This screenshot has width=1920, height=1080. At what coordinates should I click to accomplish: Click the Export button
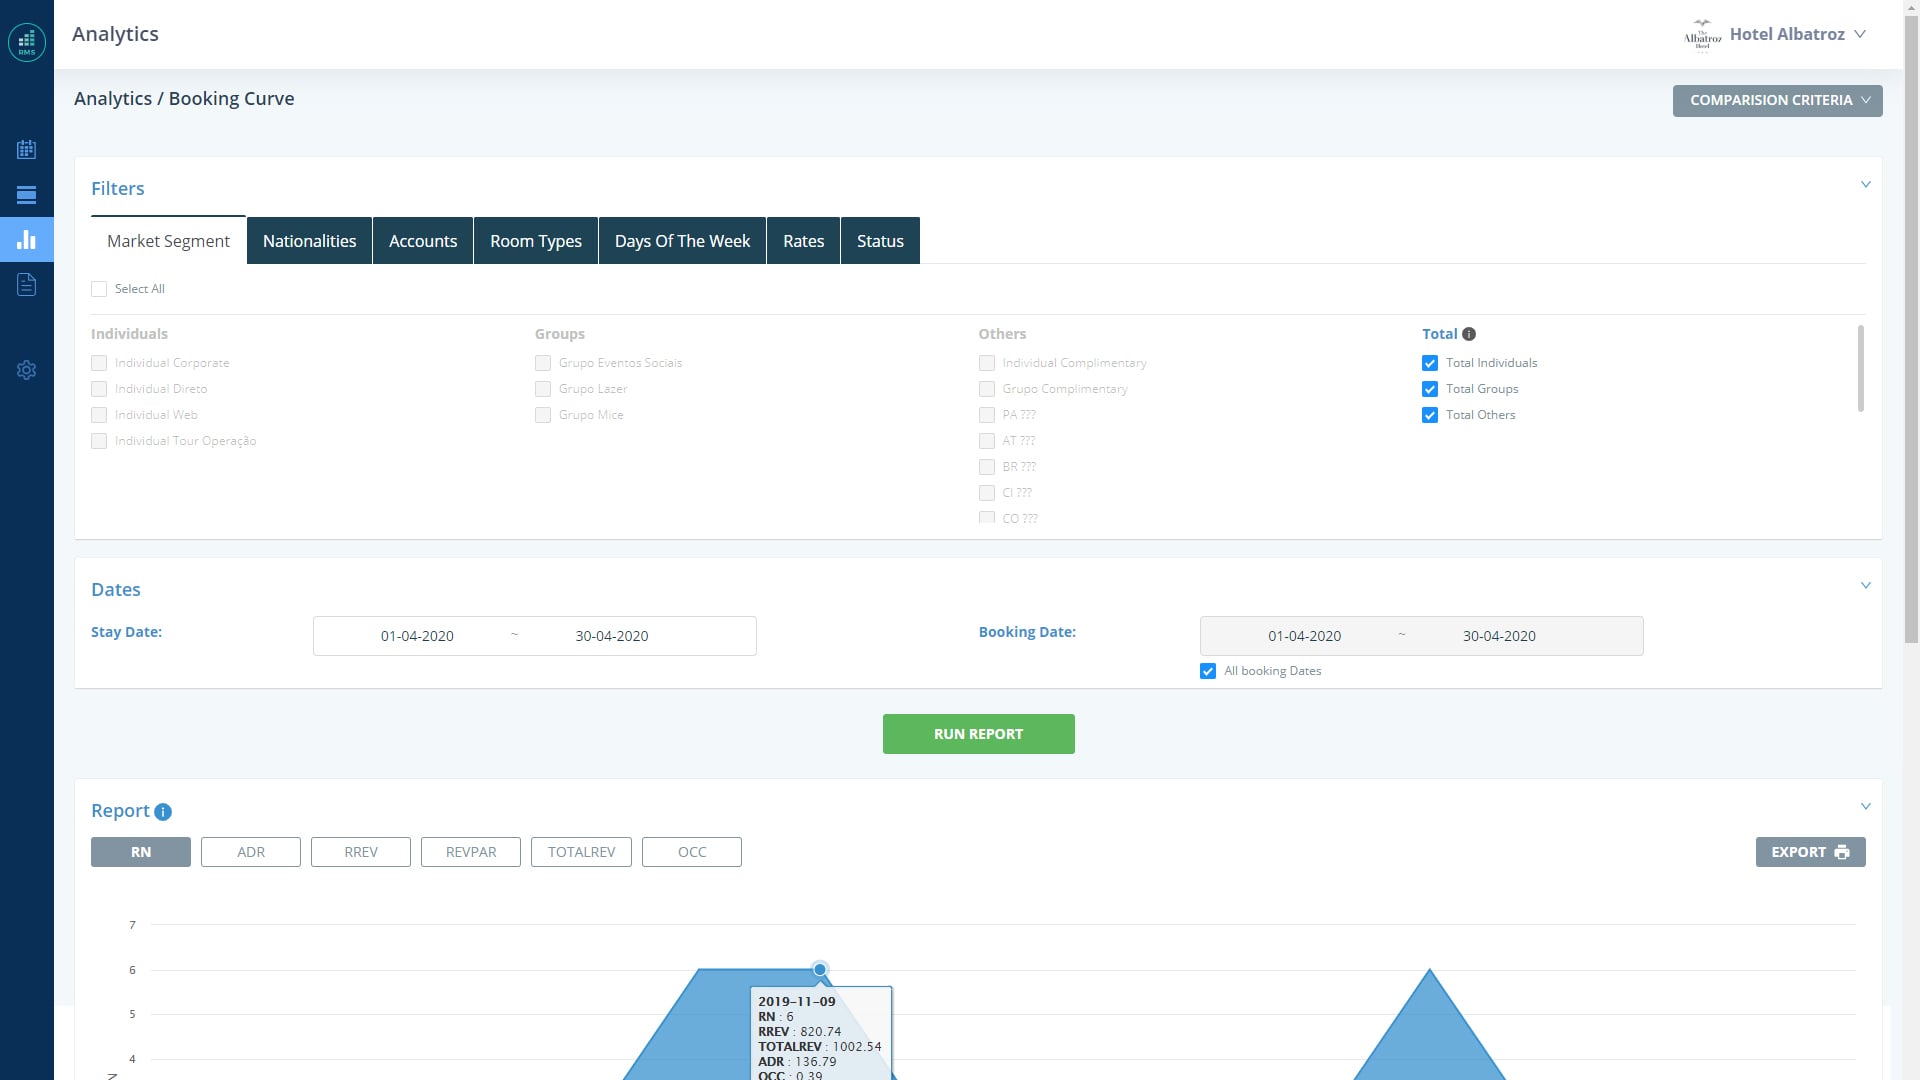point(1810,852)
